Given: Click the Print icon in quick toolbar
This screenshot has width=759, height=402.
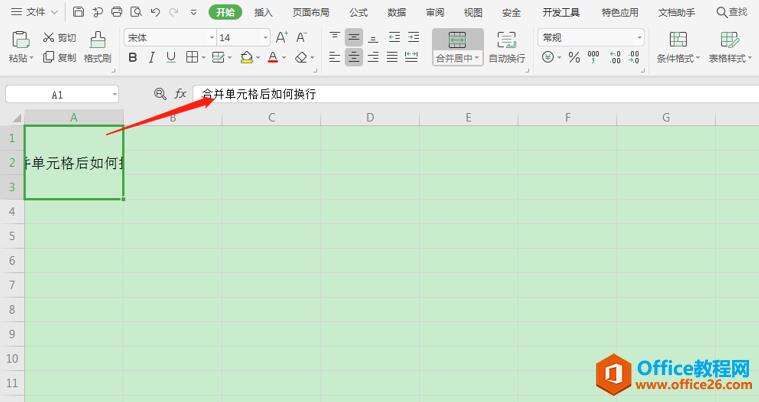Looking at the screenshot, I should [x=117, y=12].
